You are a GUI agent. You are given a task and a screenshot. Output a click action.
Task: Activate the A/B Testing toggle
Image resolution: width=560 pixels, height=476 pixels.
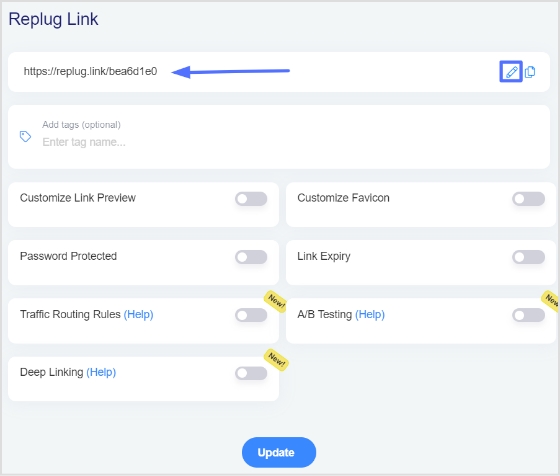click(x=529, y=315)
